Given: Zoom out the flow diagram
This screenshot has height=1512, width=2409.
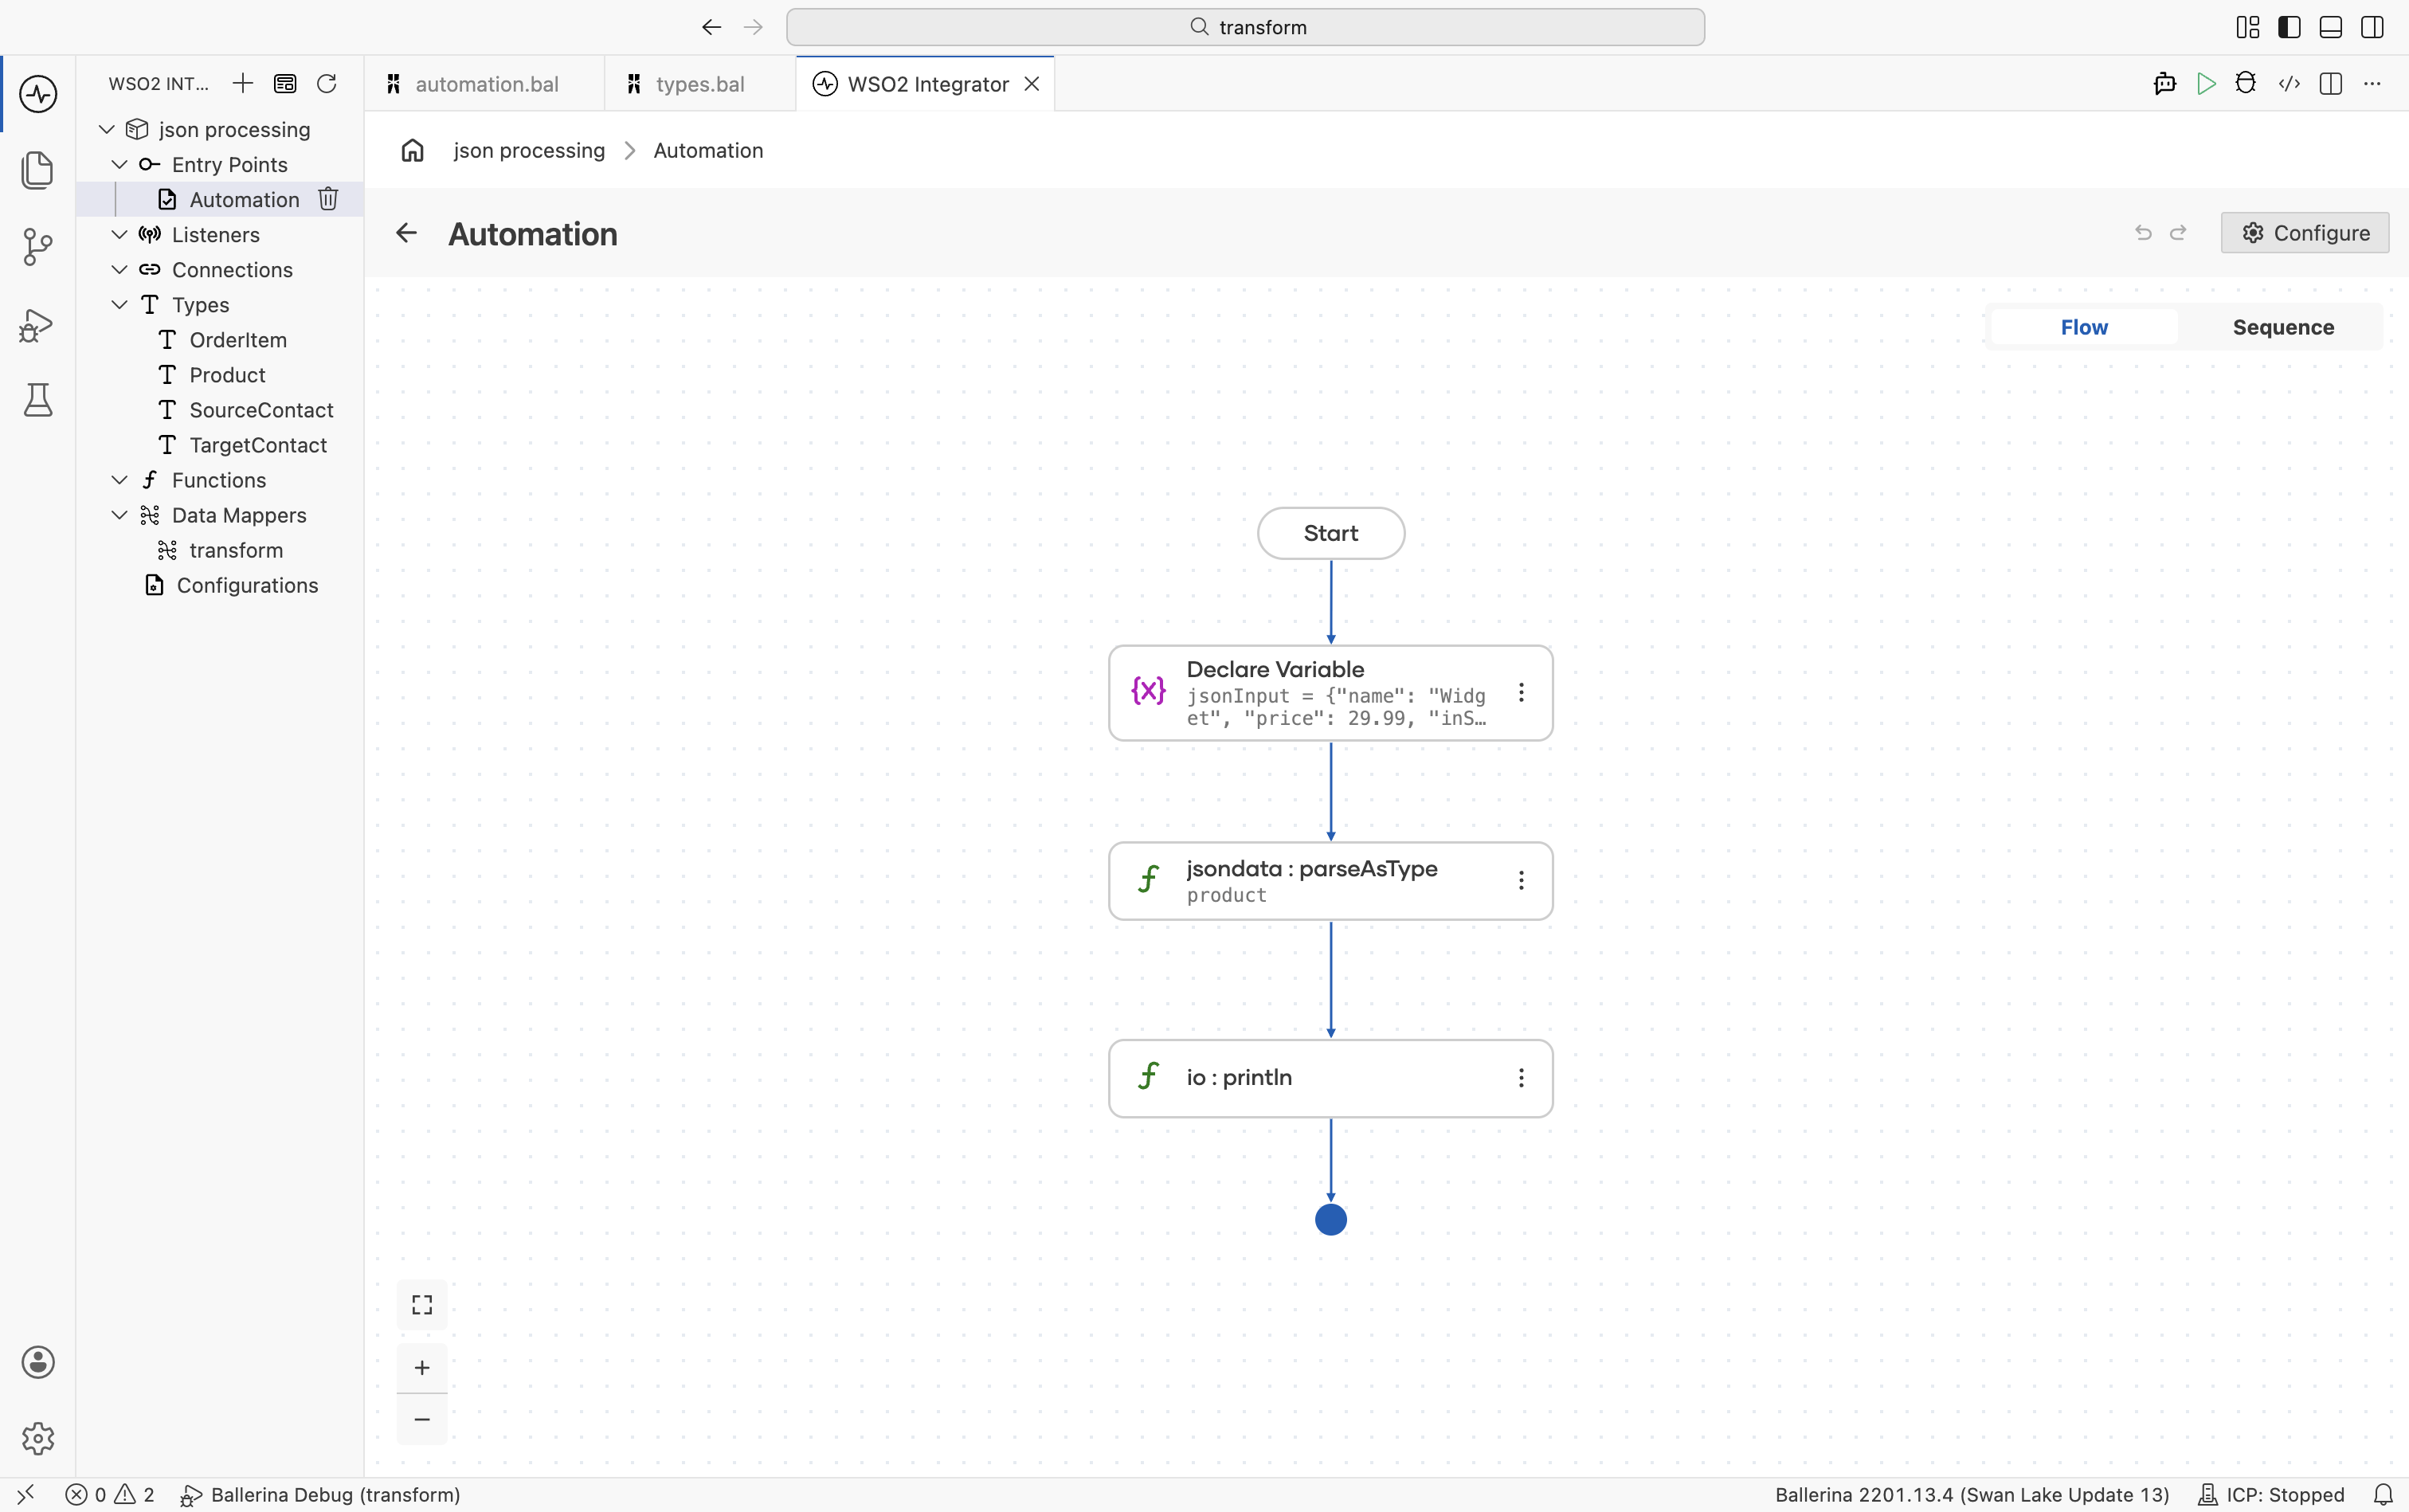Looking at the screenshot, I should pyautogui.click(x=422, y=1419).
